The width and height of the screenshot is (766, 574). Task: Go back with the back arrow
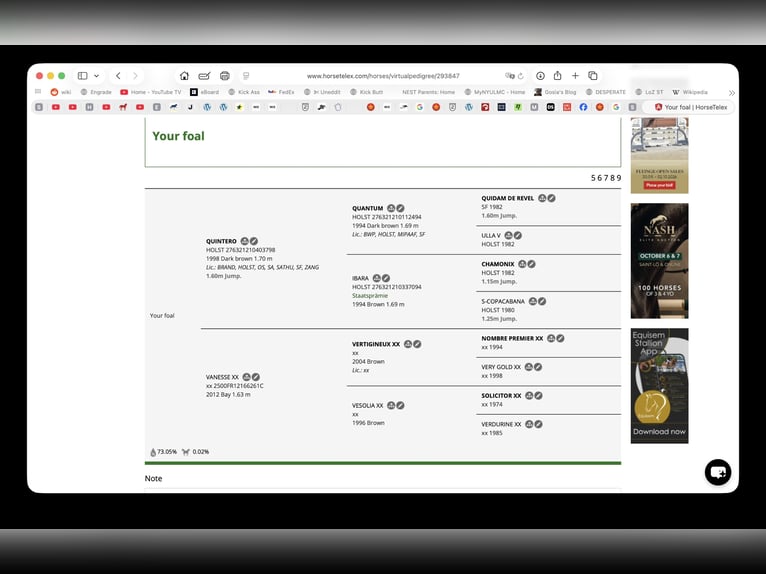(x=118, y=76)
